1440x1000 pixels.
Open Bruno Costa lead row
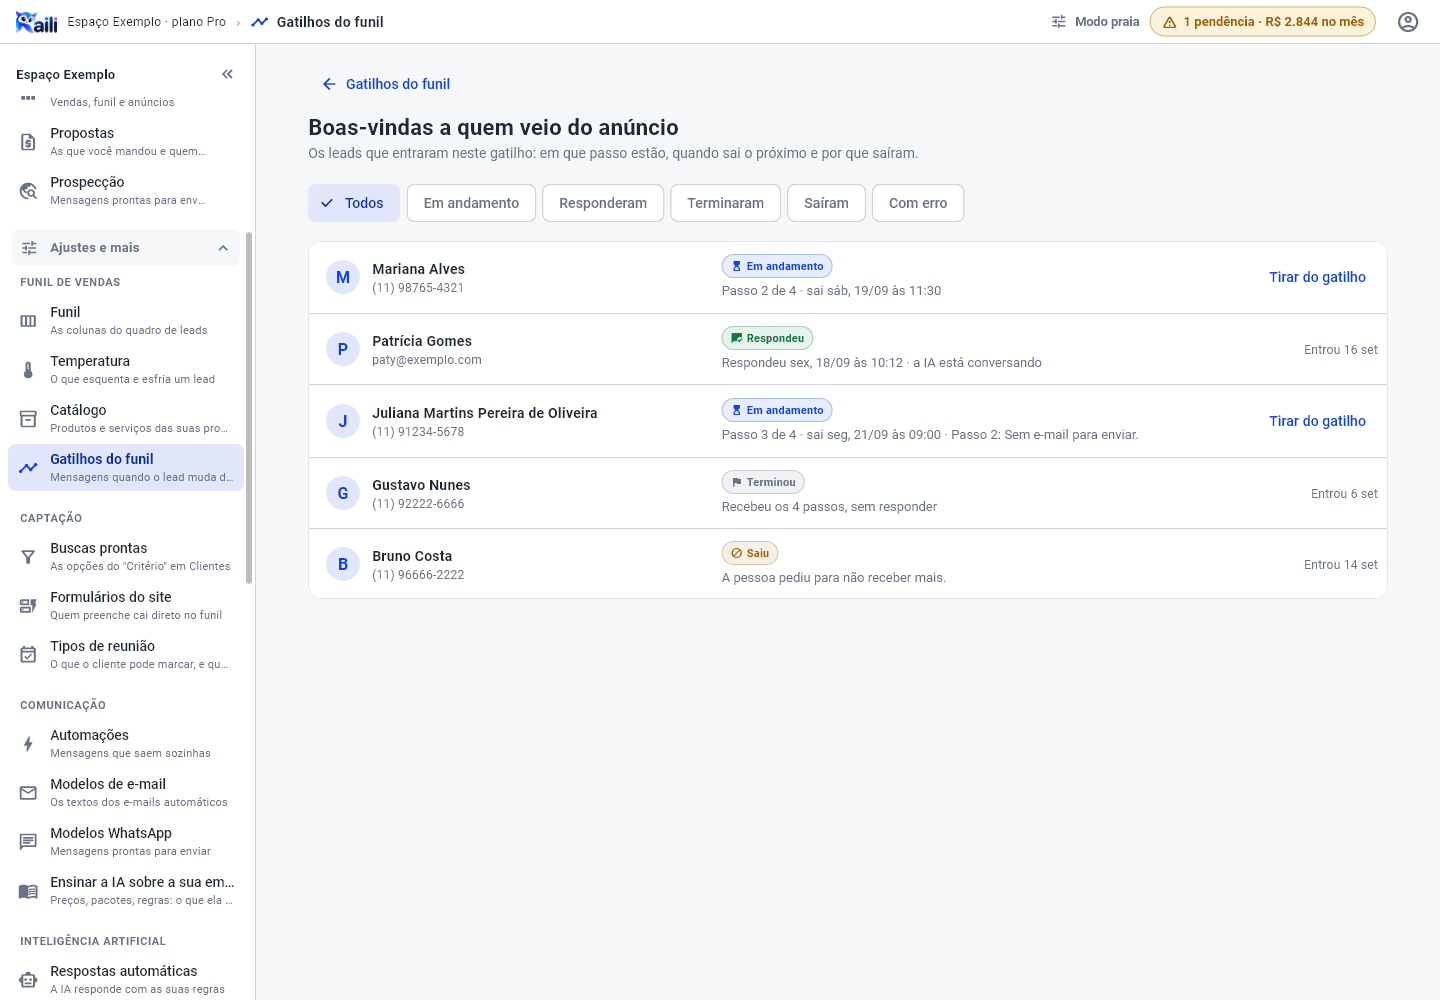click(848, 564)
